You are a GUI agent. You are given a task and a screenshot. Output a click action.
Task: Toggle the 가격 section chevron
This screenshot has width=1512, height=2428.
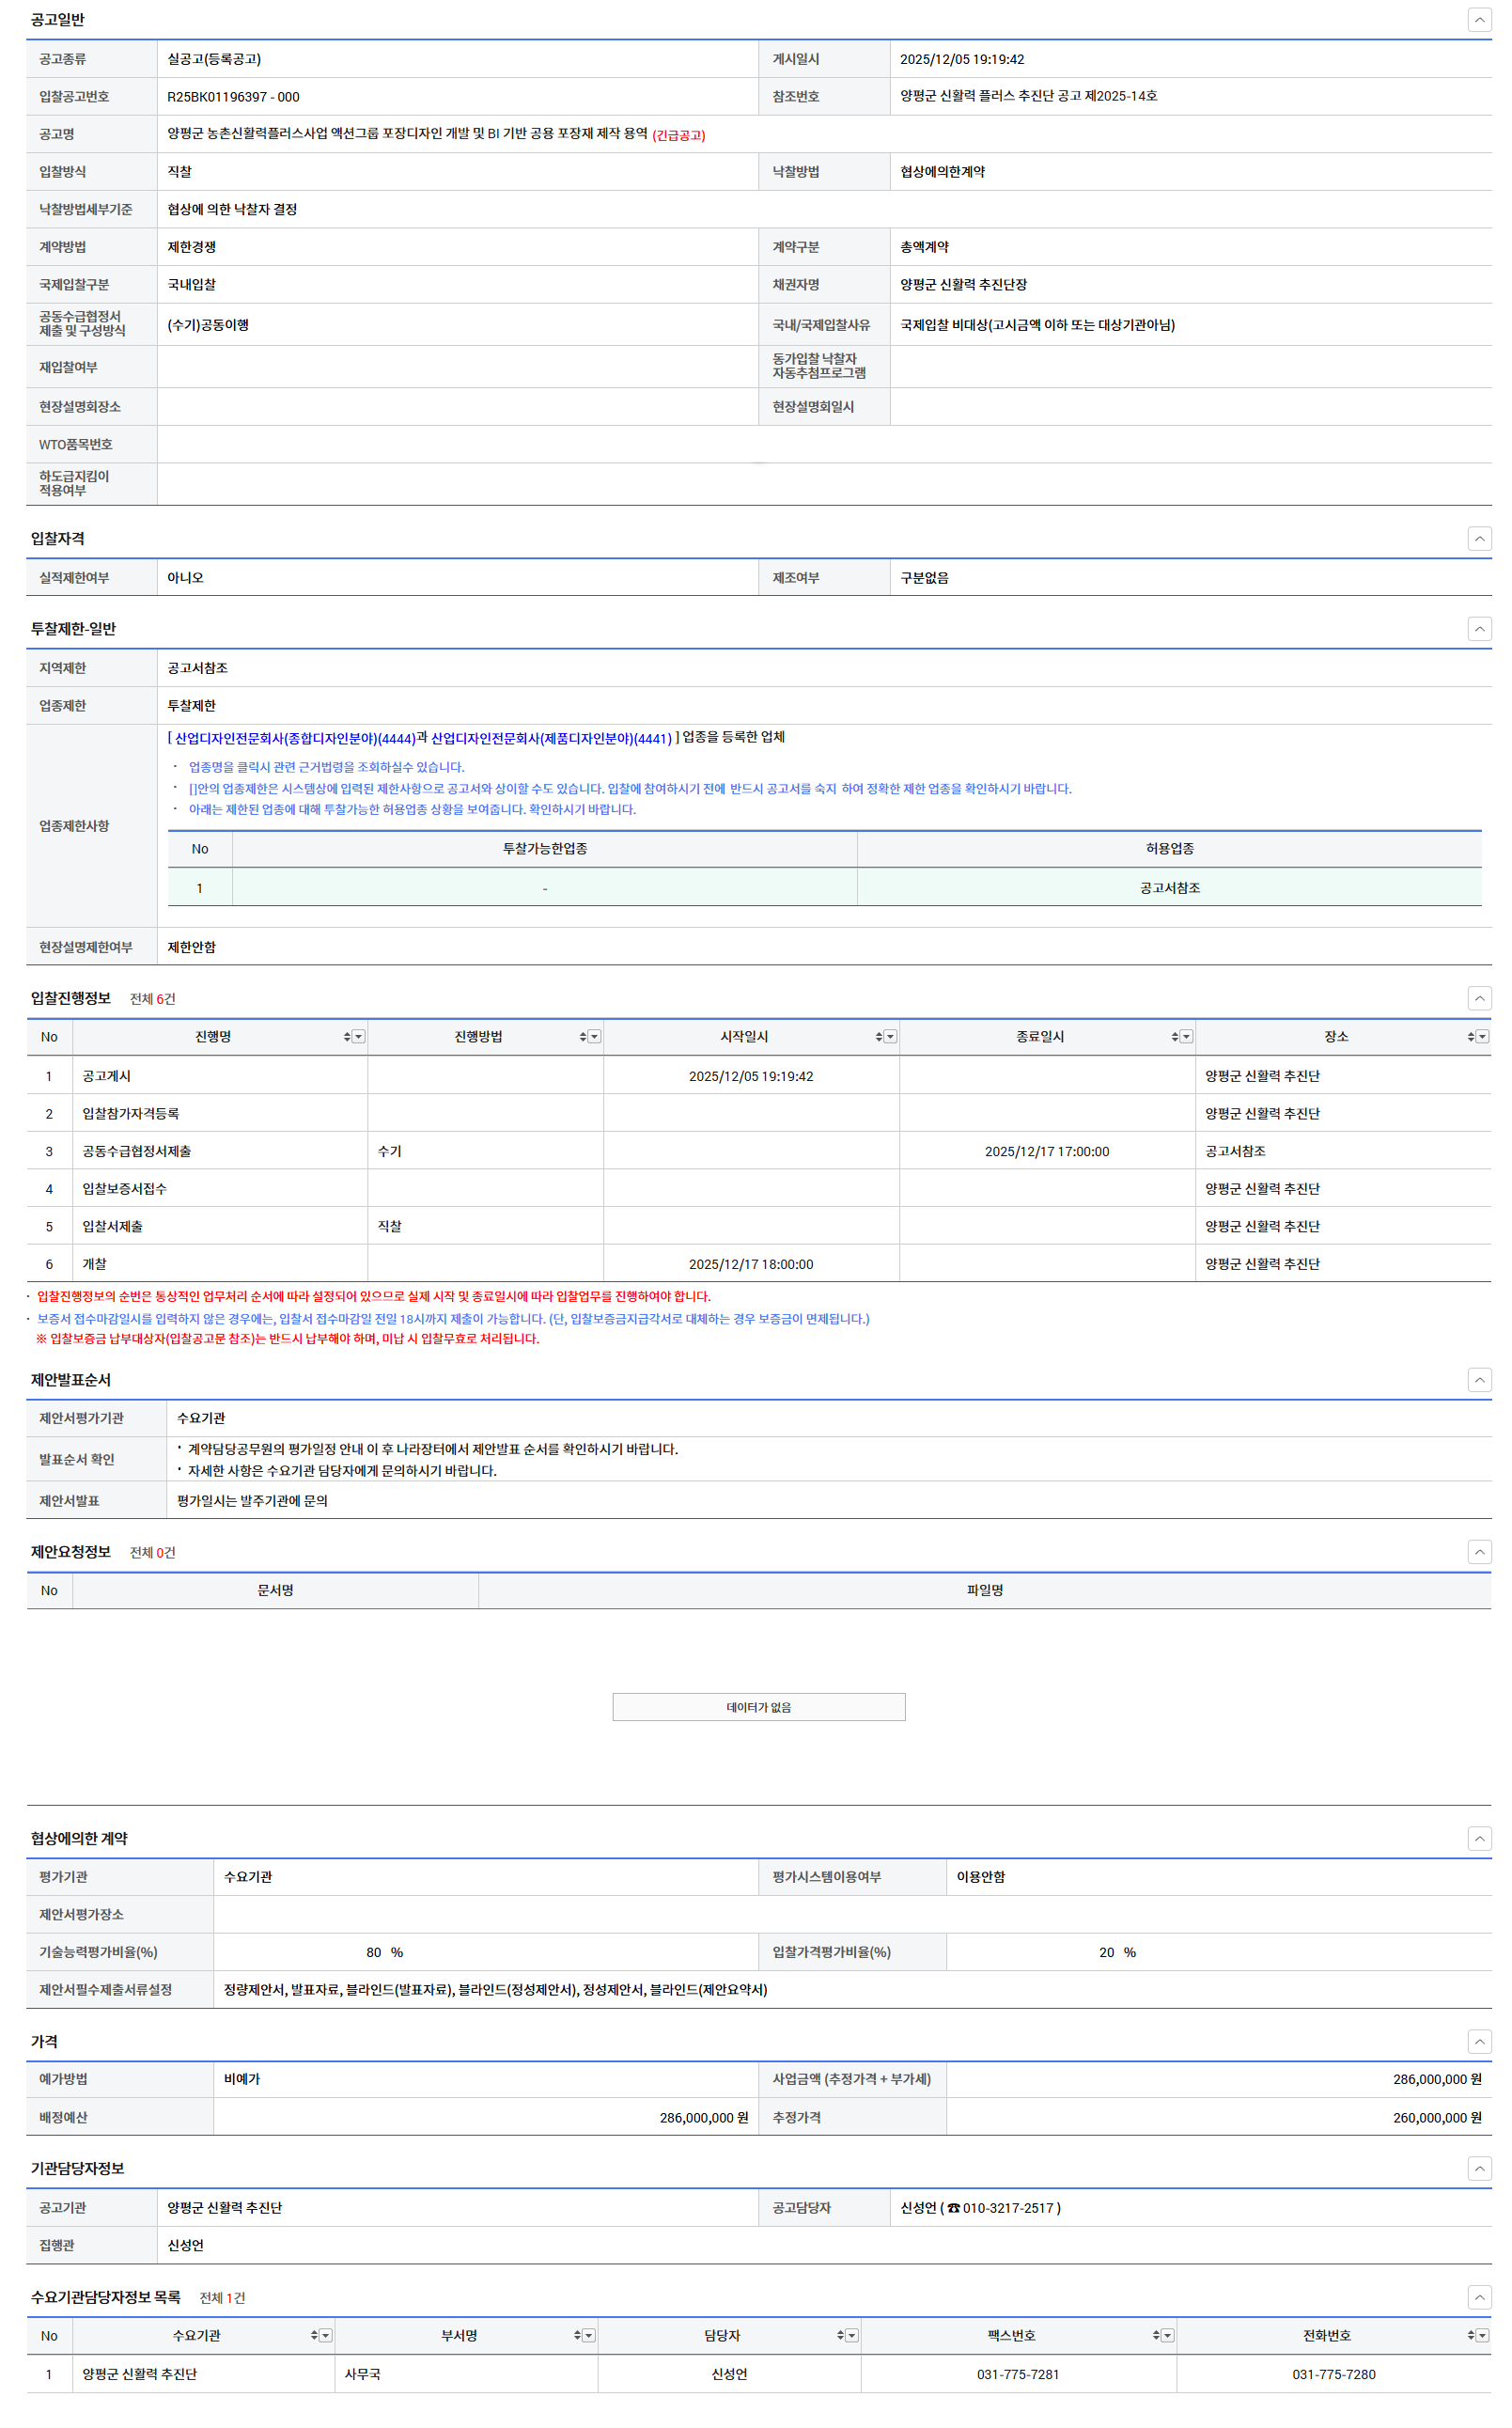click(x=1479, y=2042)
